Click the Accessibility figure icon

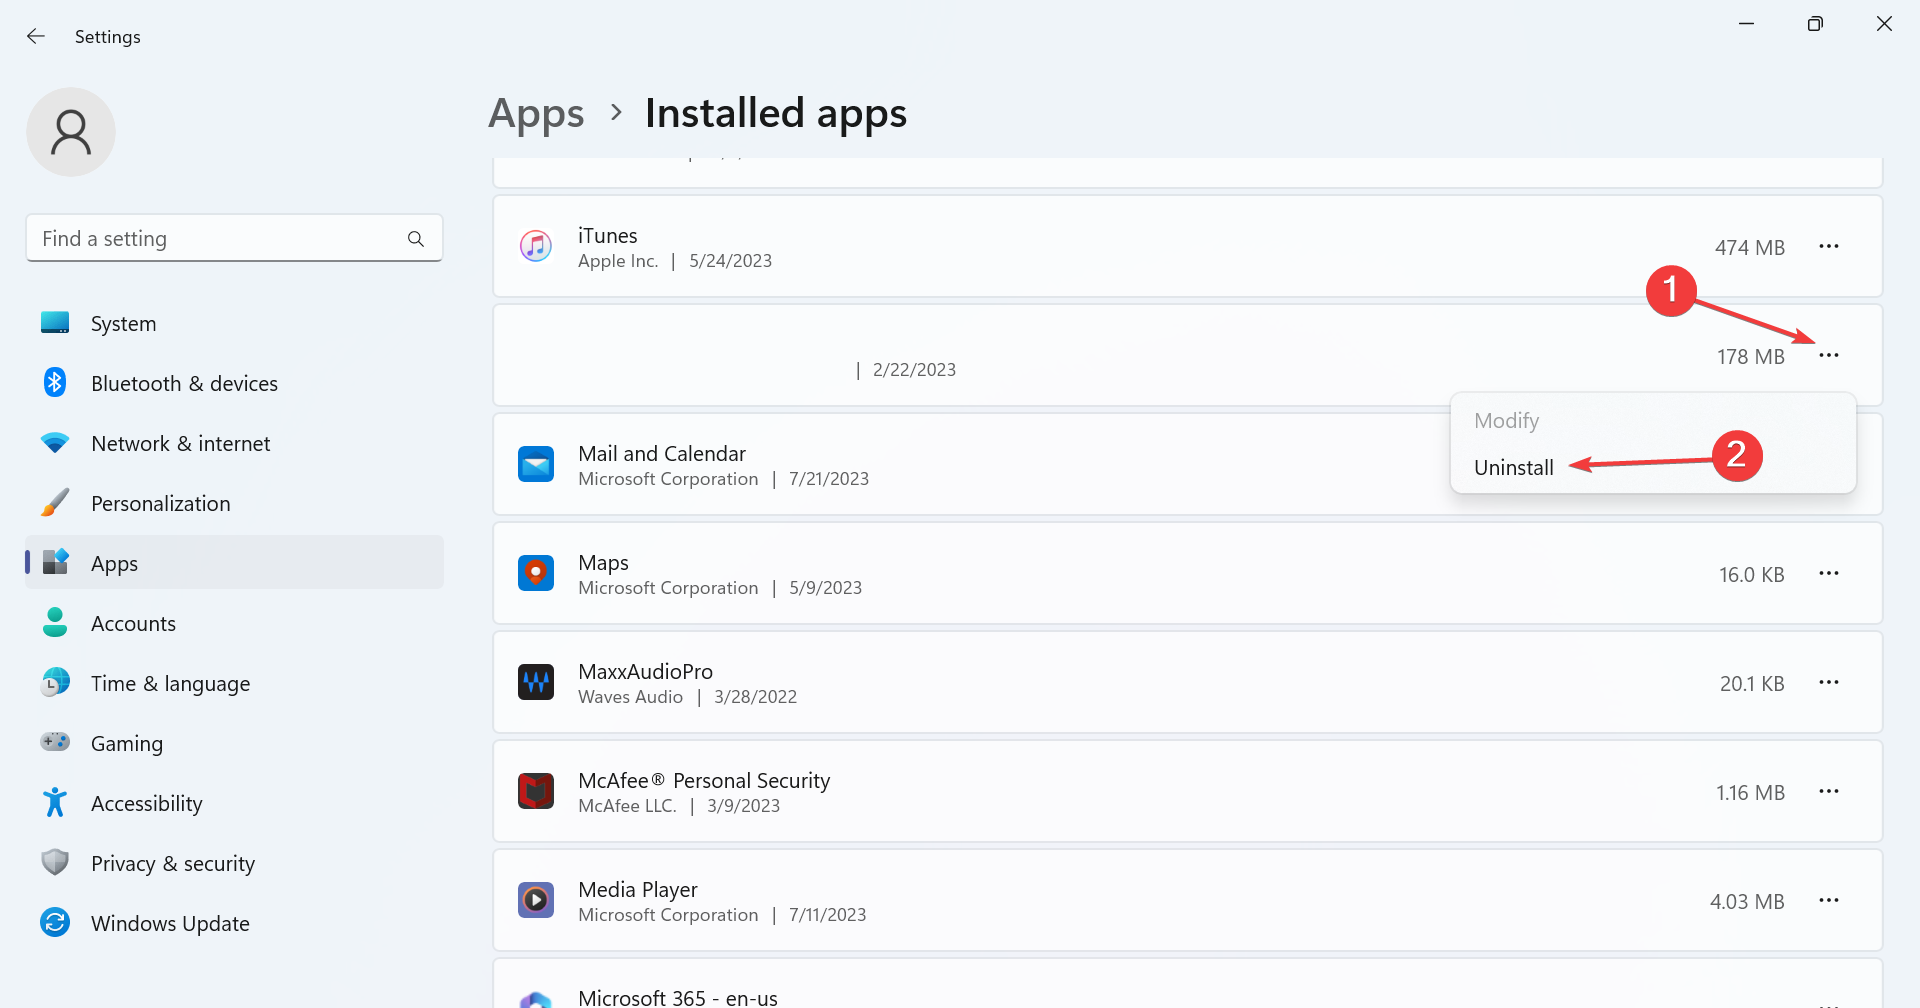(55, 802)
